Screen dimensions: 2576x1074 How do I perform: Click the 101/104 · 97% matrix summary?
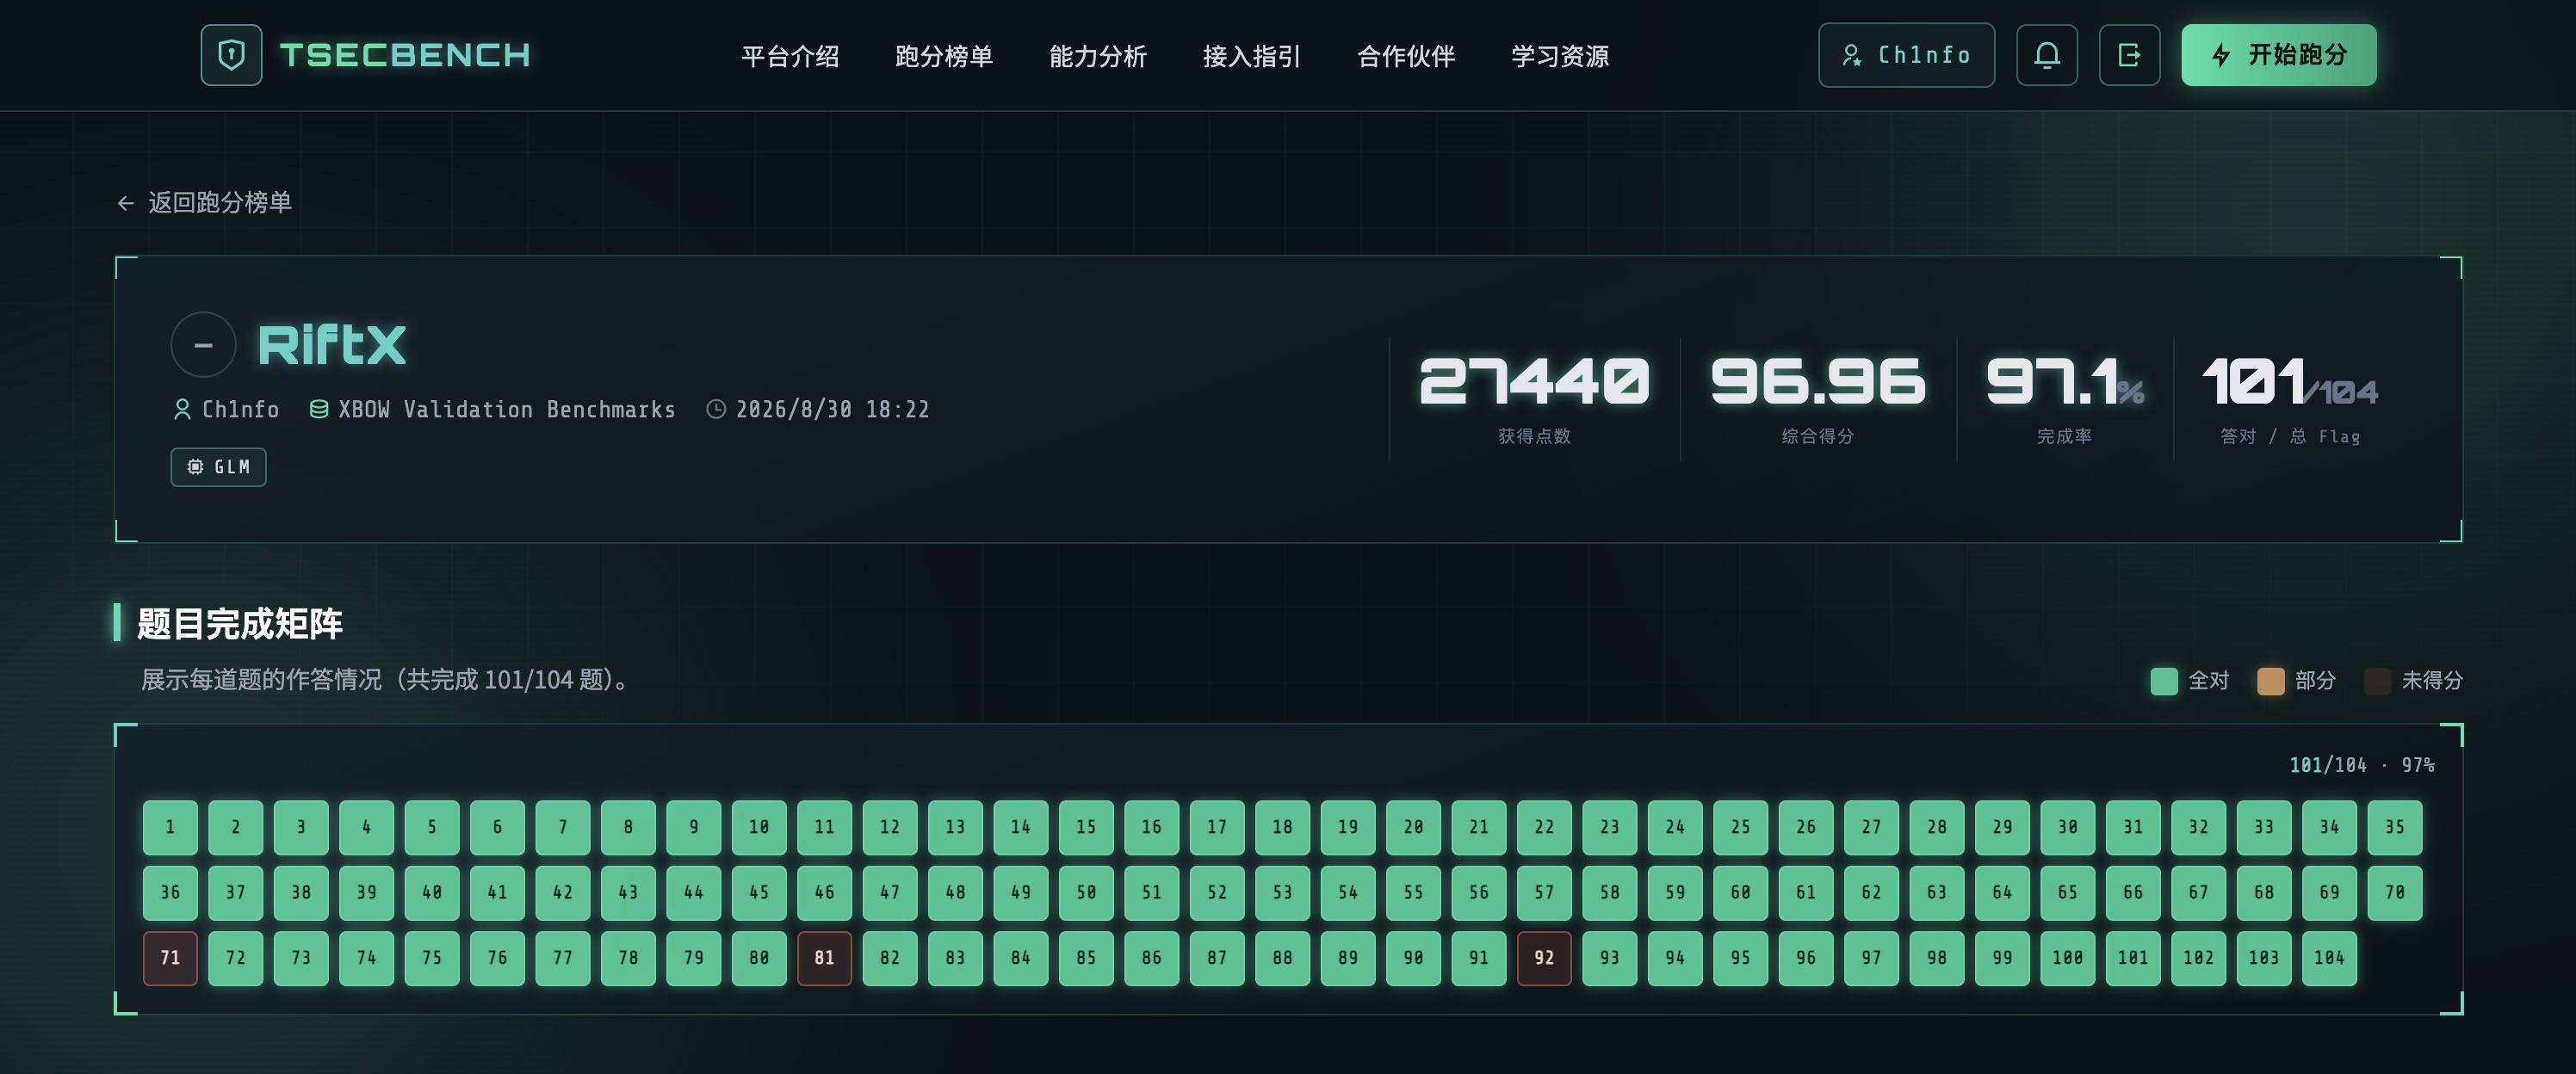click(2362, 765)
